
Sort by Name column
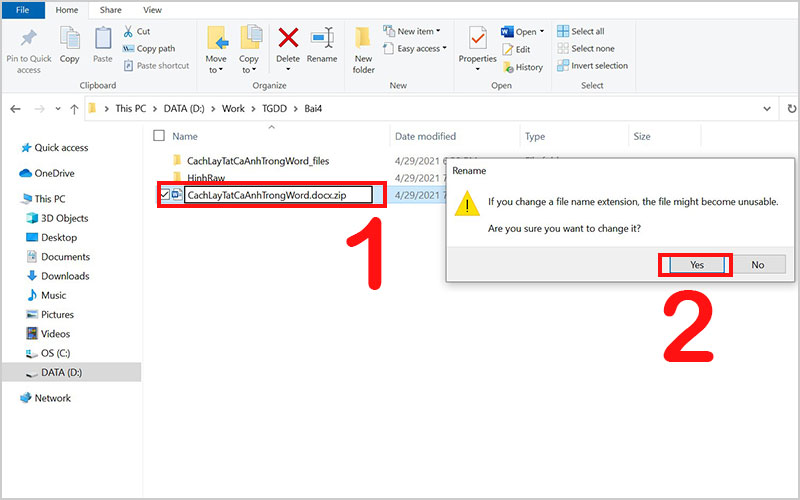point(185,136)
